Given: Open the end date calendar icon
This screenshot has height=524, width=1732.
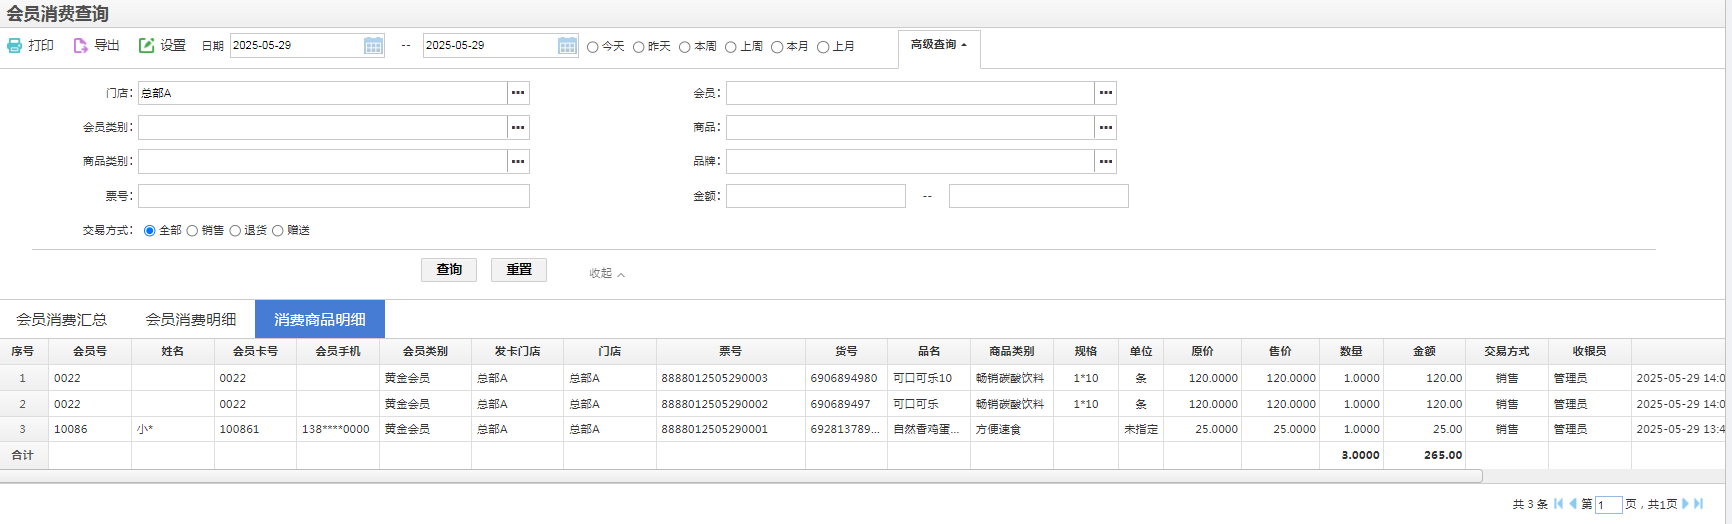Looking at the screenshot, I should [x=567, y=46].
